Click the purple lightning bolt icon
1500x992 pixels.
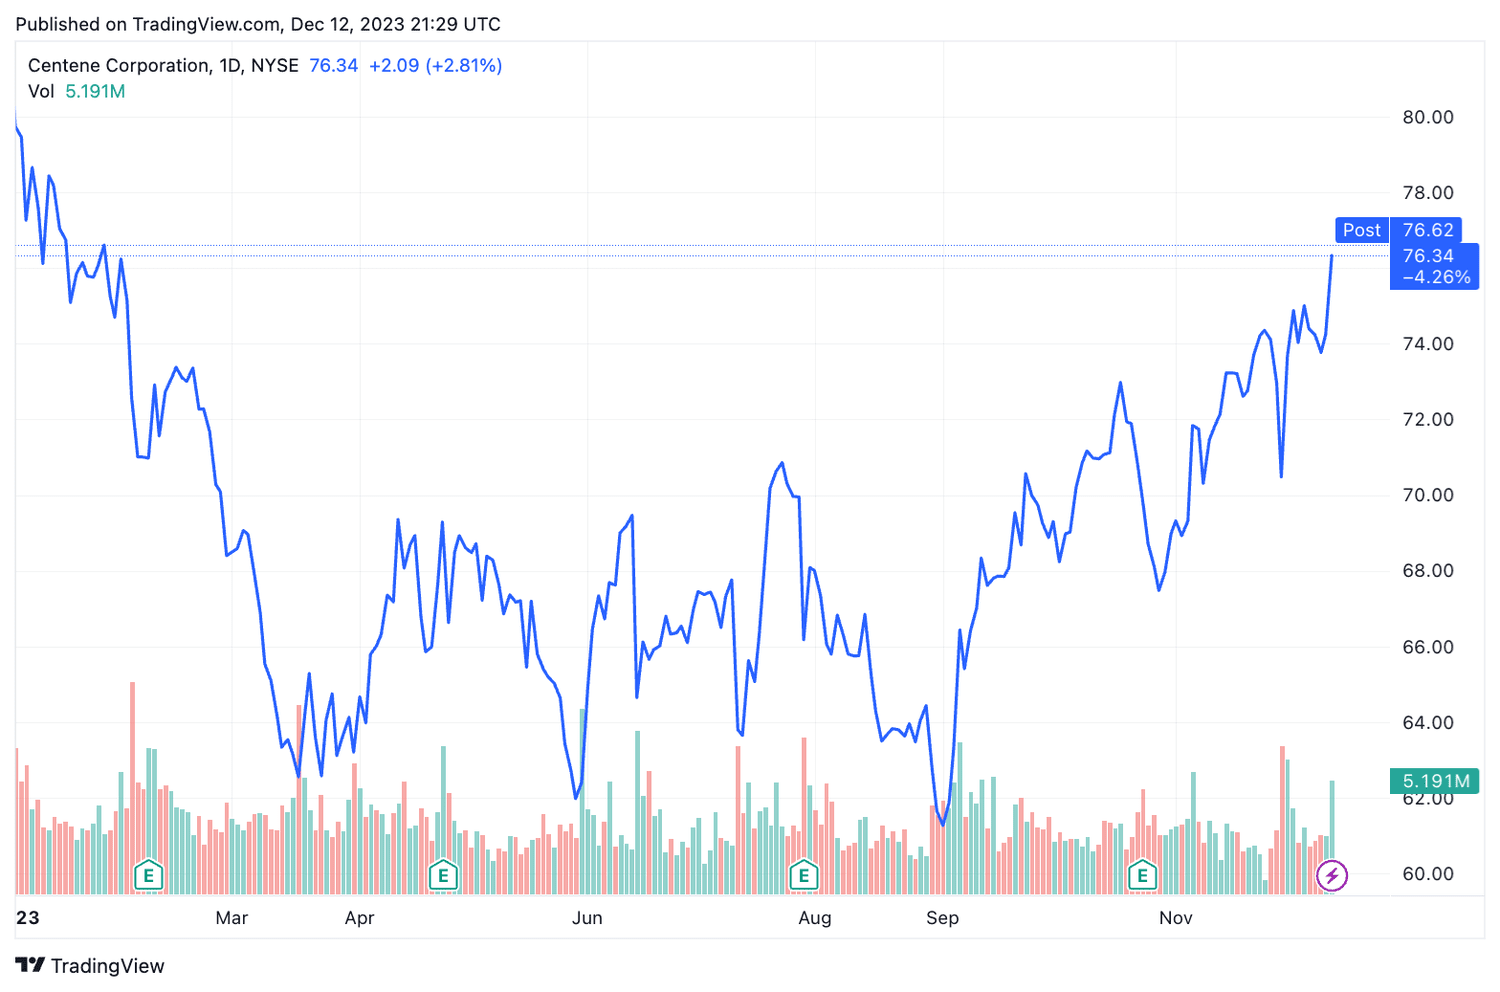tap(1331, 877)
